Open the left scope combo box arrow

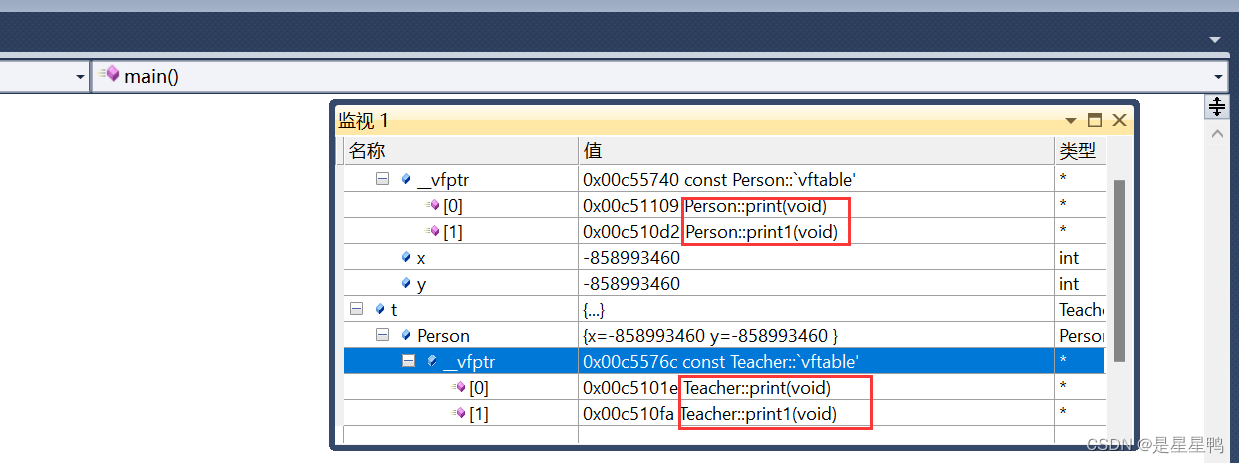[80, 77]
